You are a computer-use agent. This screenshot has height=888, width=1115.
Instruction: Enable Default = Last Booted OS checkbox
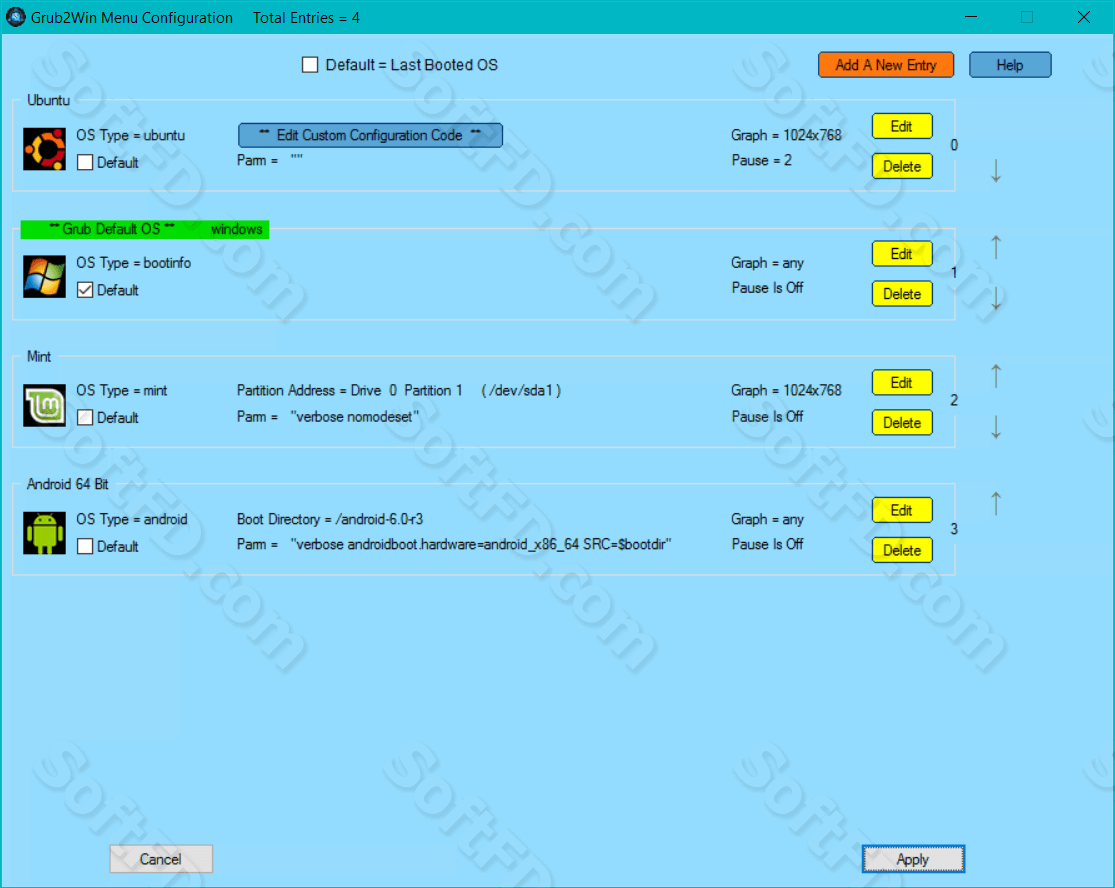(310, 65)
